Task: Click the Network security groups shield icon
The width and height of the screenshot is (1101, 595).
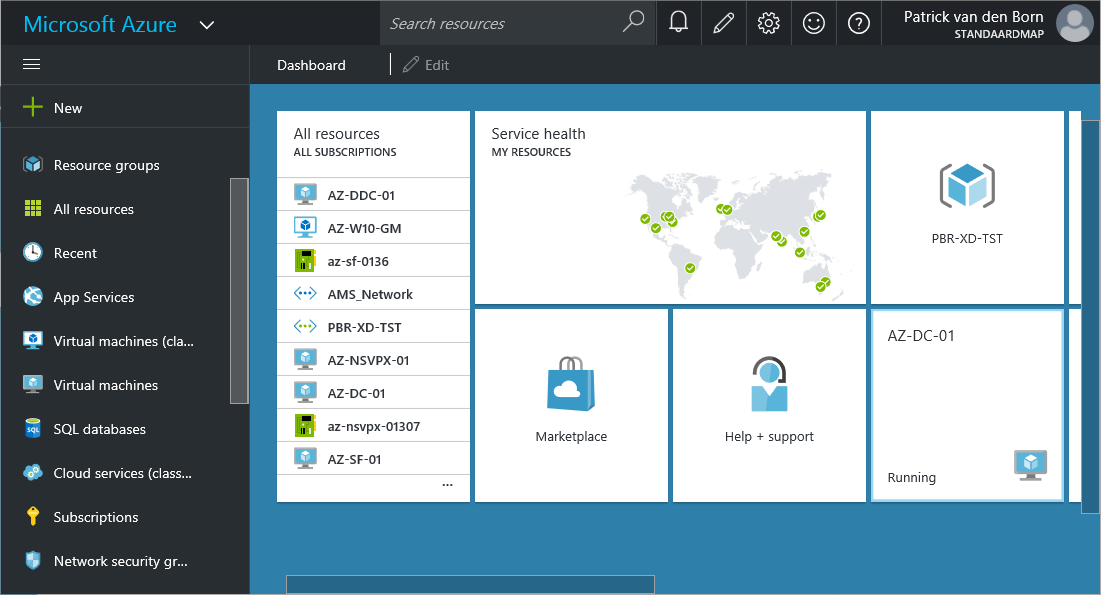Action: pyautogui.click(x=32, y=561)
